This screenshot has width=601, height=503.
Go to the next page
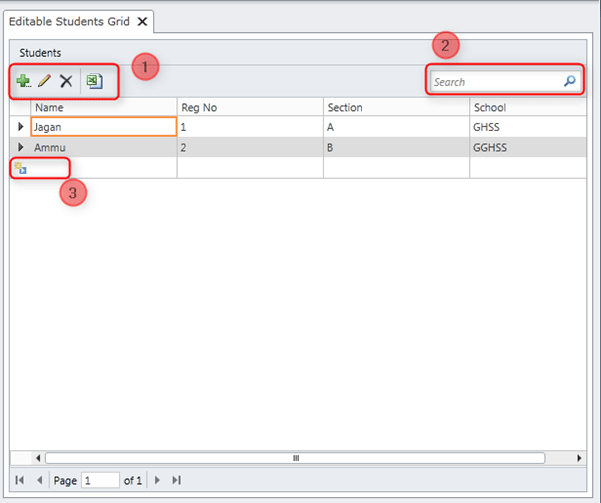click(x=157, y=480)
